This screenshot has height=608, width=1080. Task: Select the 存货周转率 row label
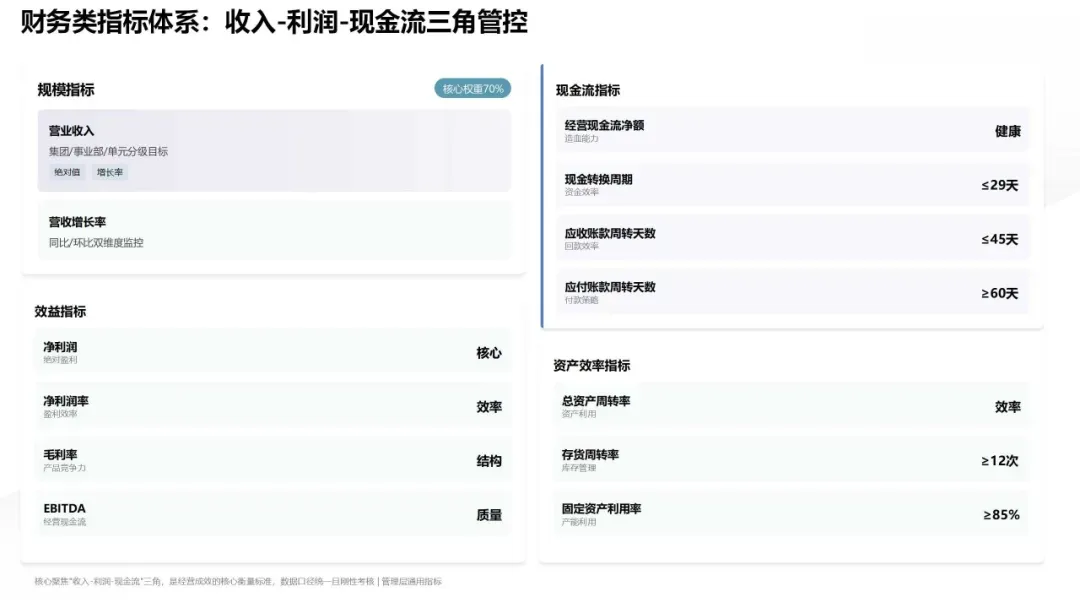[590, 454]
